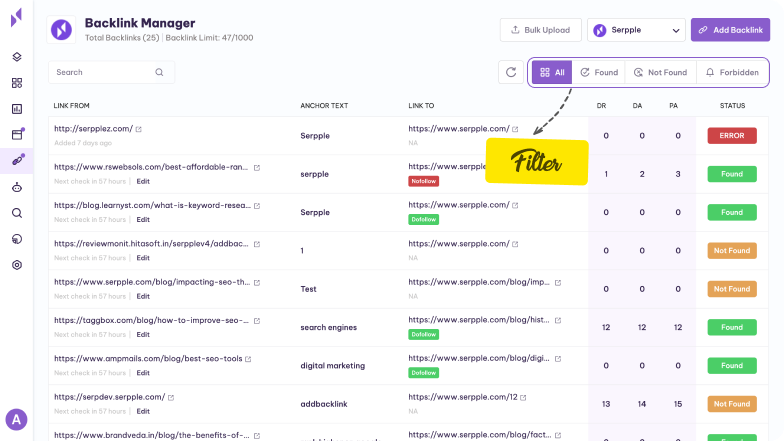
Task: Select the backlink chain icon in sidebar
Action: point(18,160)
